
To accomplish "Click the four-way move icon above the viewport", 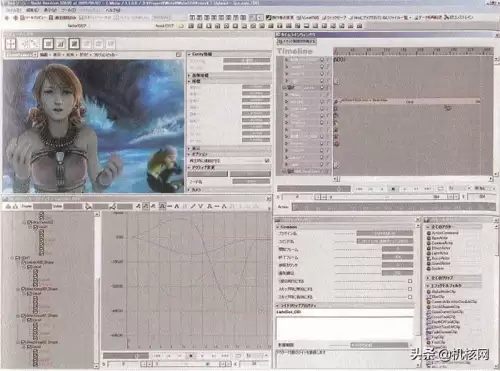I will coord(10,44).
